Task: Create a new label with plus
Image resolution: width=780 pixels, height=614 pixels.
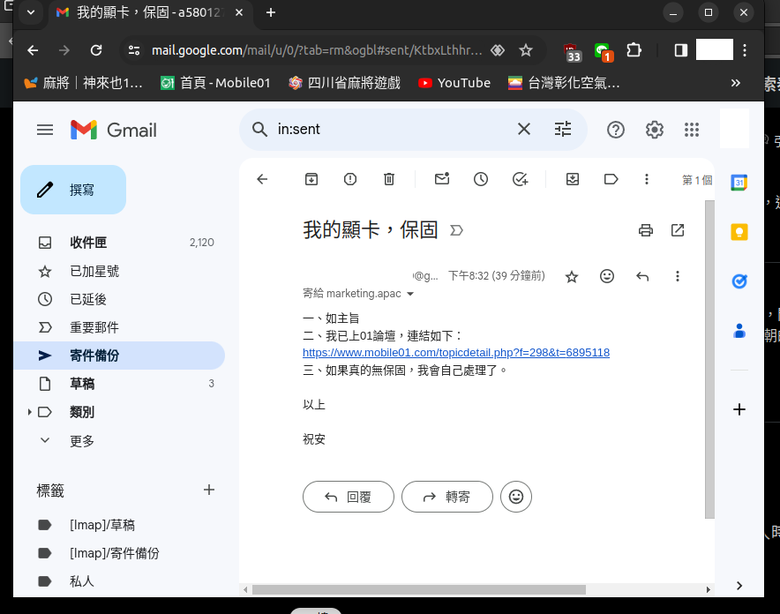Action: click(x=209, y=490)
